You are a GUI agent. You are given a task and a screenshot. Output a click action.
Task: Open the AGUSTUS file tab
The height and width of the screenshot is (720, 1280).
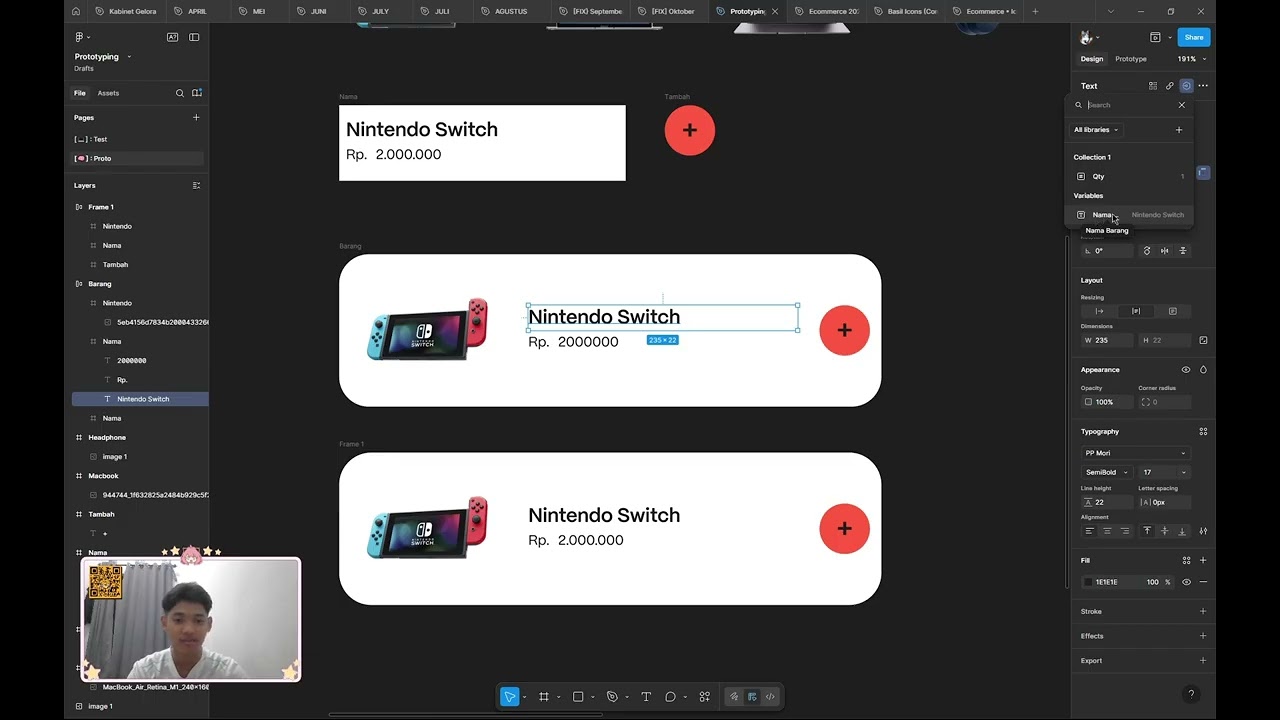[x=511, y=11]
